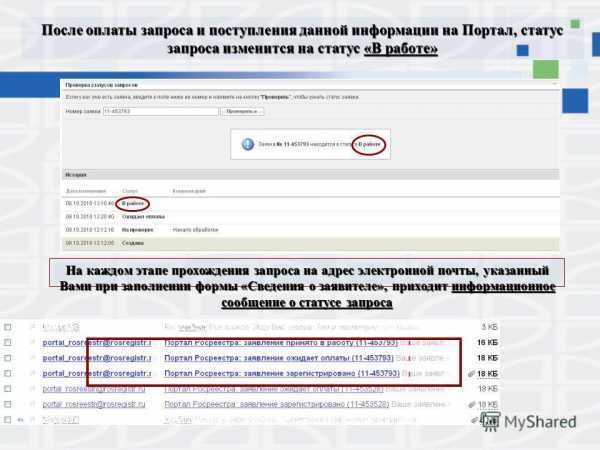Click the 'Проверить' button
This screenshot has width=600, height=450.
pyautogui.click(x=242, y=111)
